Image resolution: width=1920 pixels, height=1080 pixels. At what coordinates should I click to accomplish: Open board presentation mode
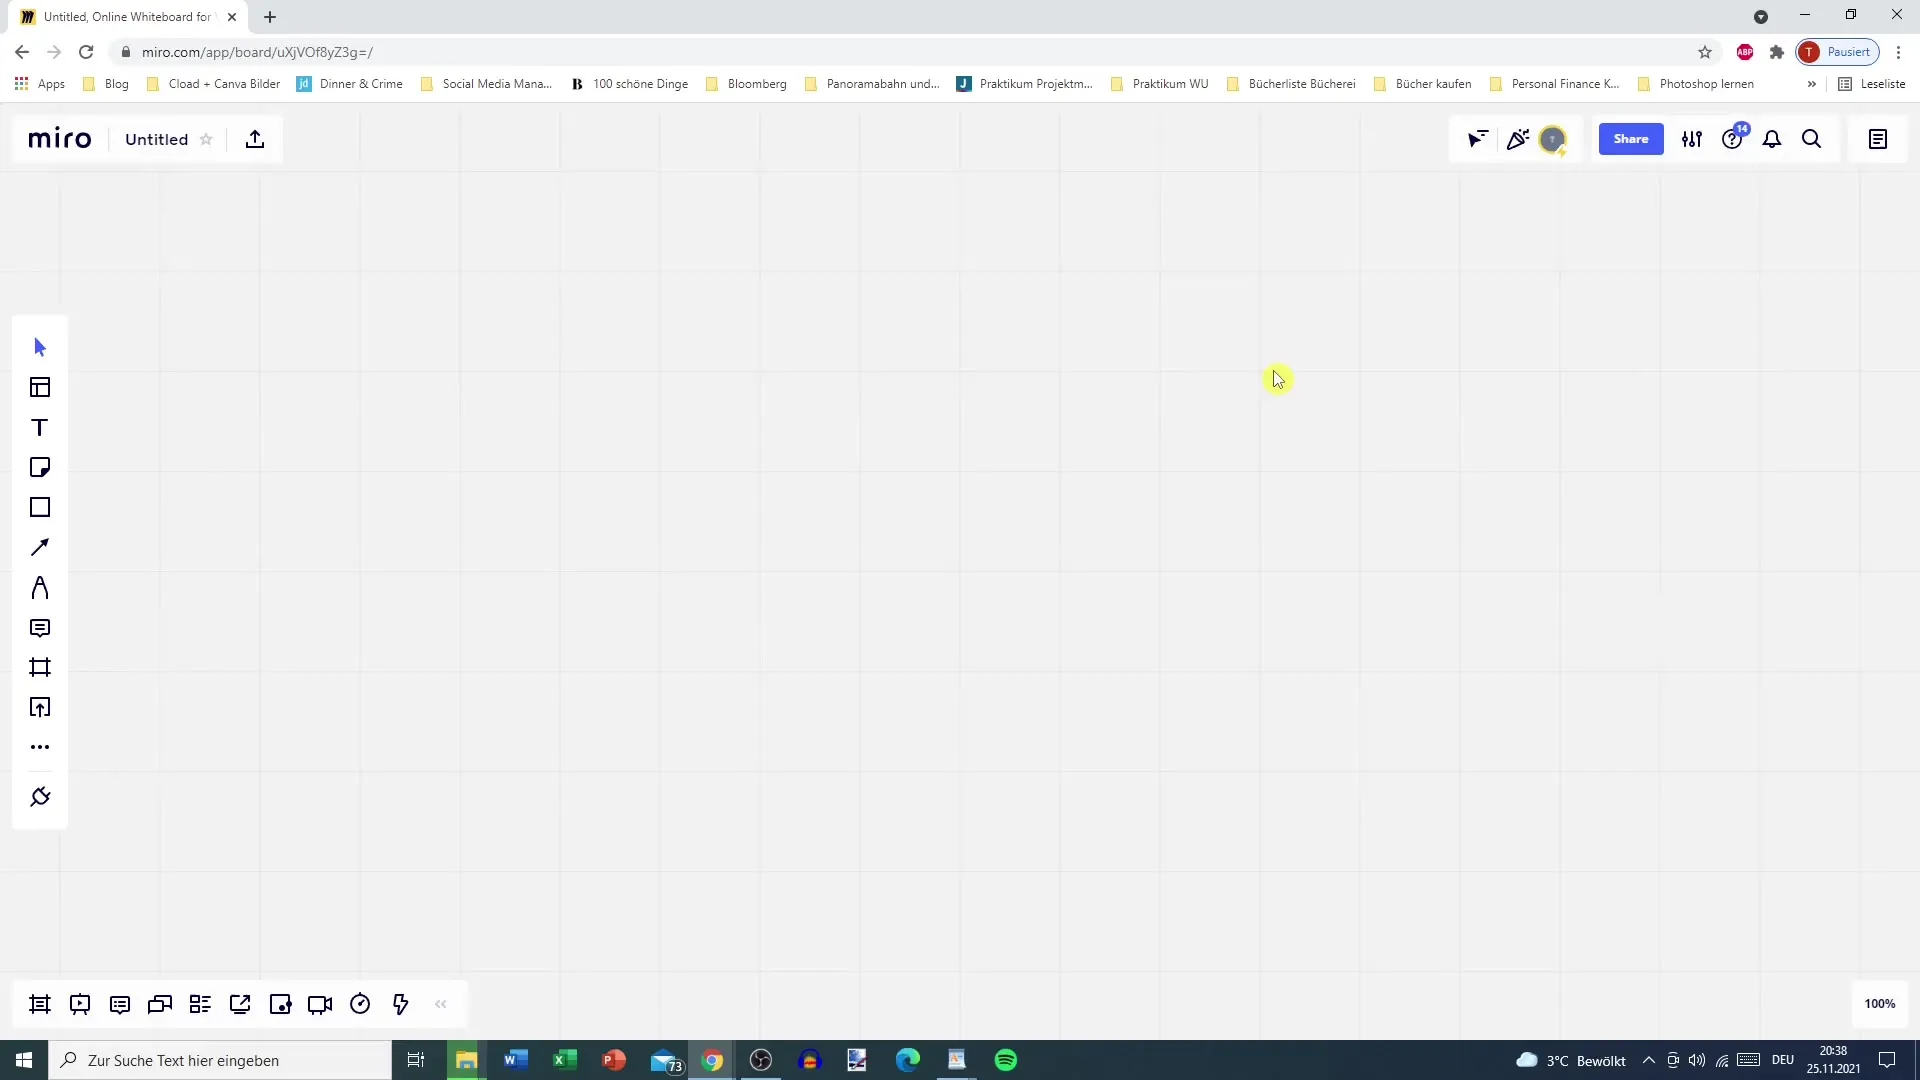point(80,1005)
